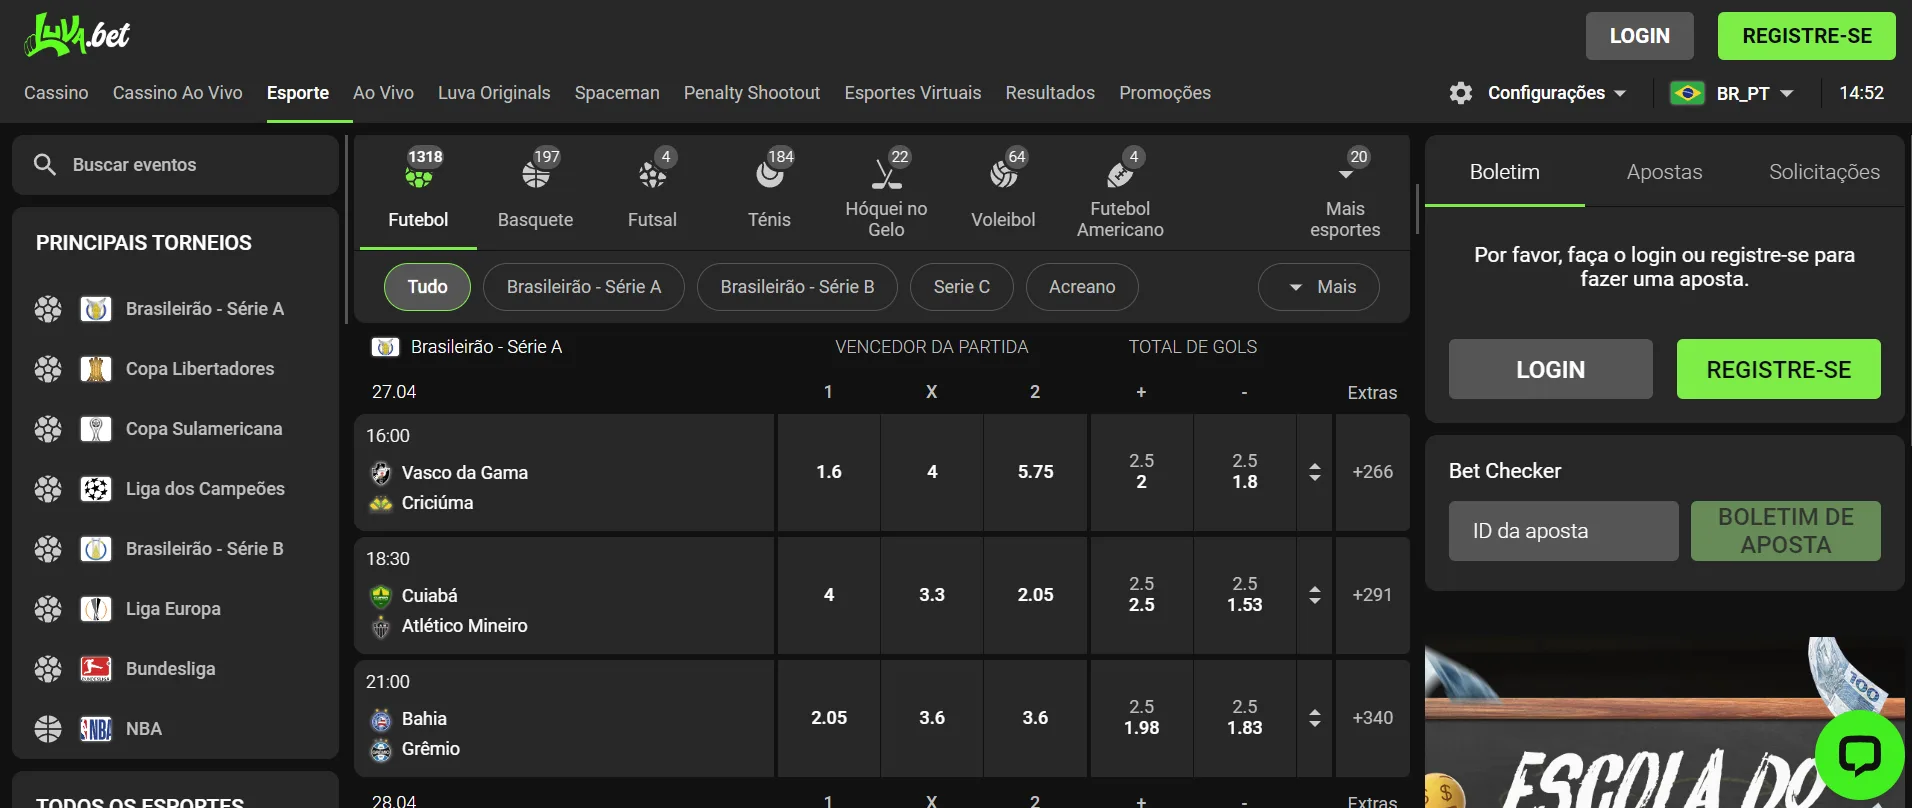Select the Basquete sport icon

[536, 175]
